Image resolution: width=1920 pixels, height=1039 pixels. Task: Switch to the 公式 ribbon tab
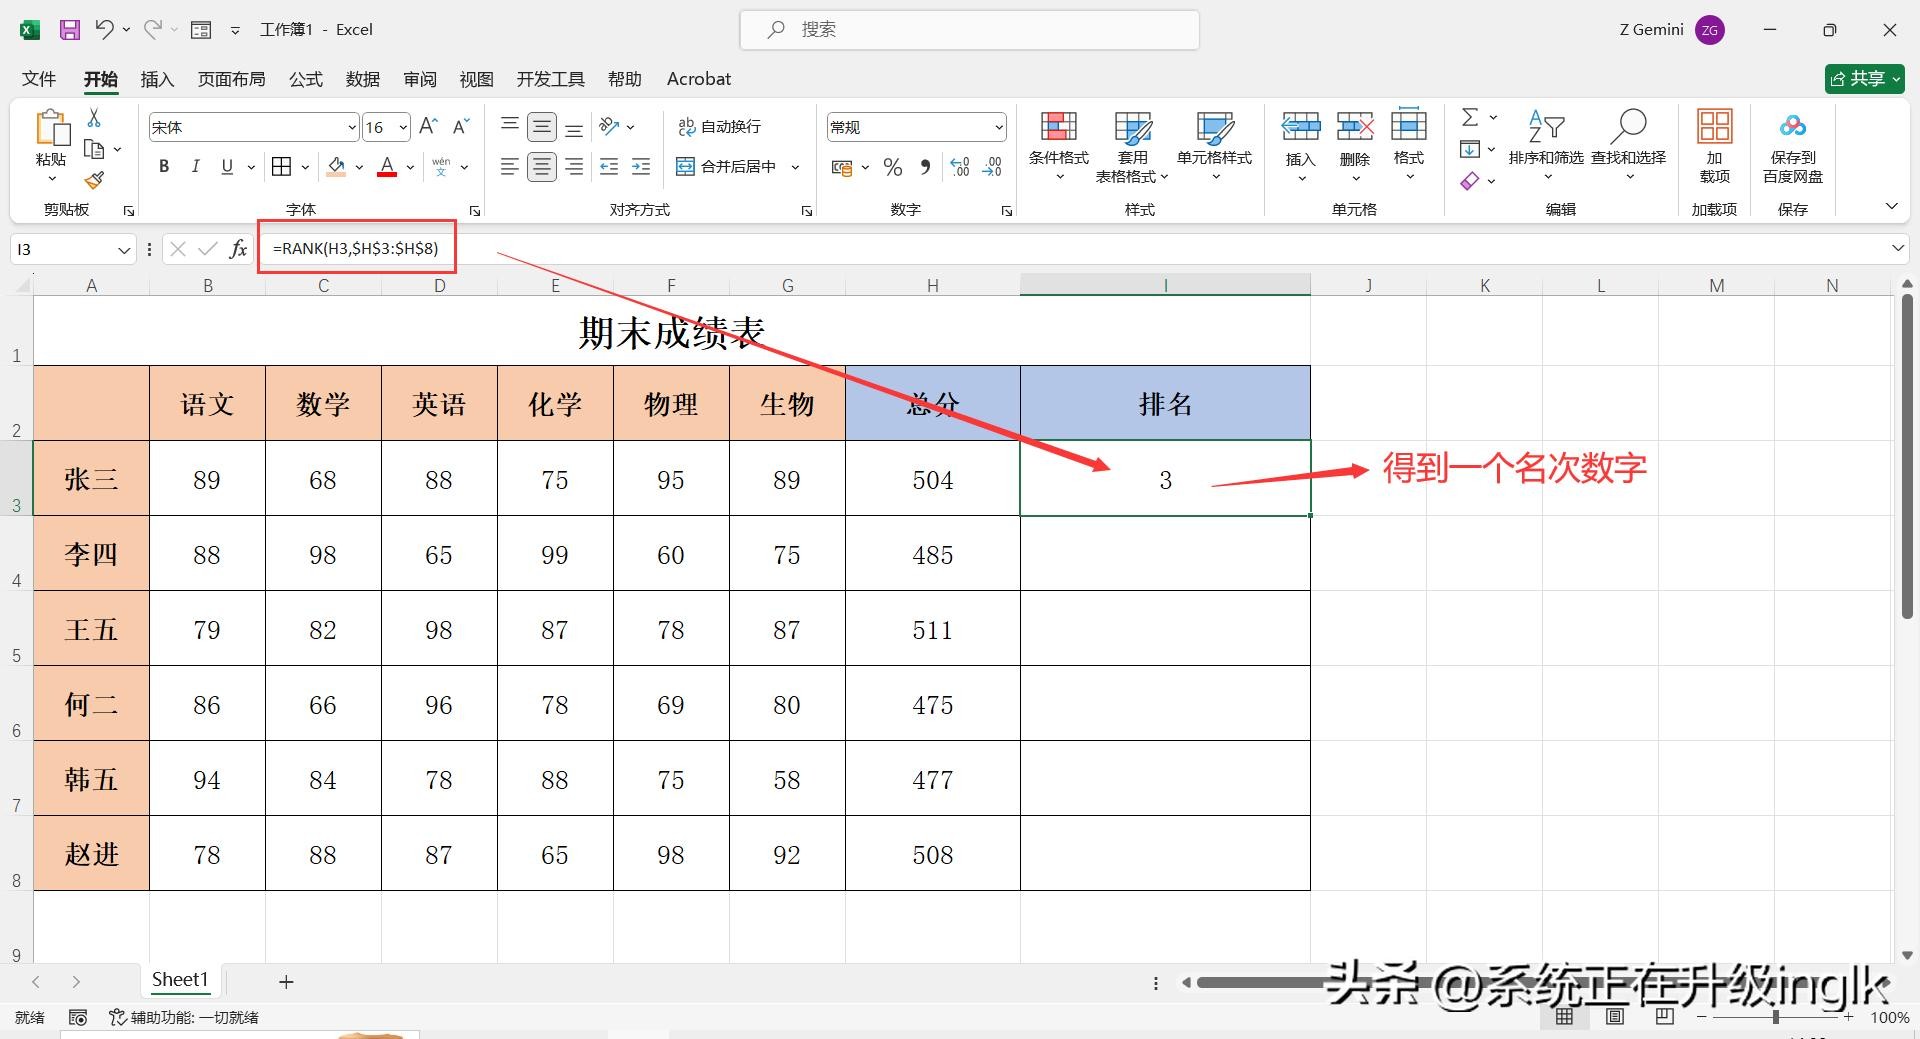(x=306, y=79)
